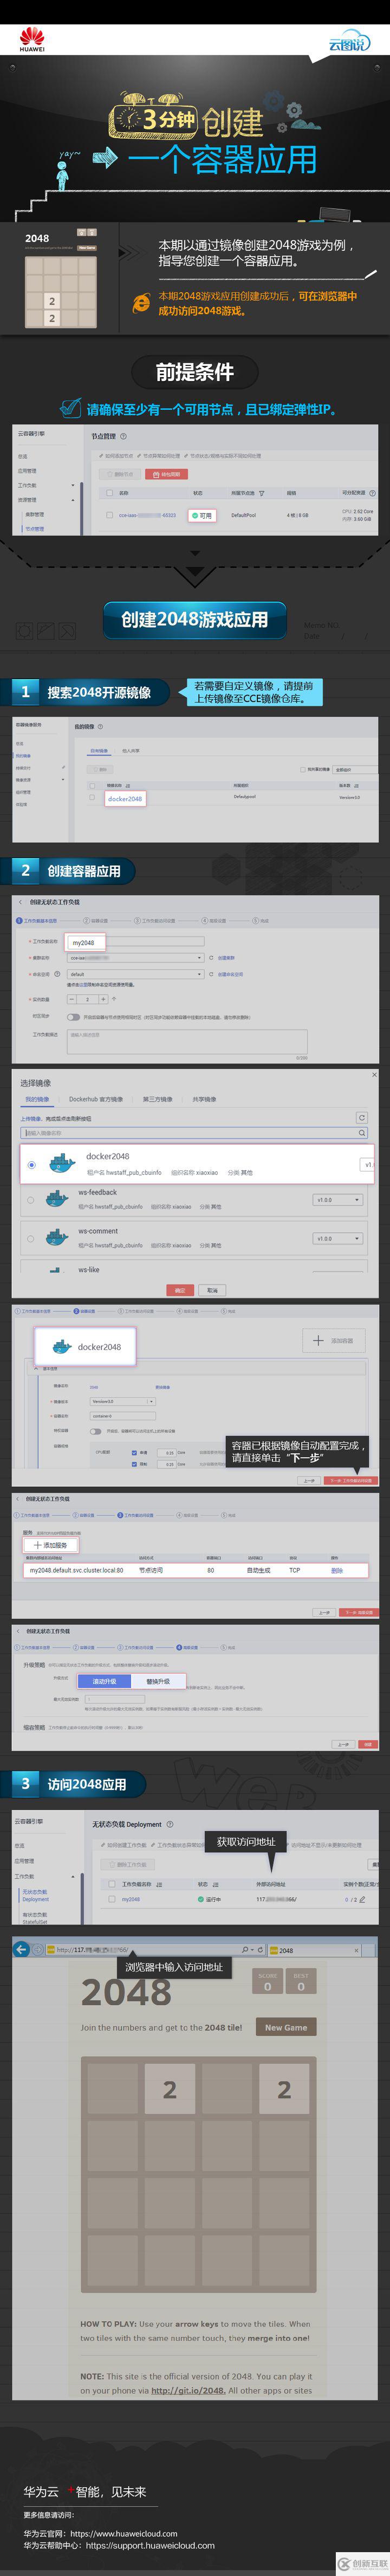
Task: Click the New Game button in 2048
Action: (285, 2026)
